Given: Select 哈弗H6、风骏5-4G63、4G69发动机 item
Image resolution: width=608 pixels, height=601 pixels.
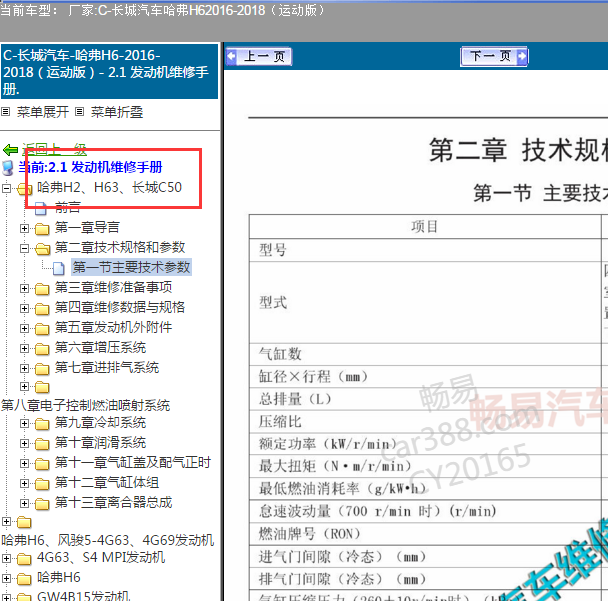Looking at the screenshot, I should pyautogui.click(x=107, y=541).
